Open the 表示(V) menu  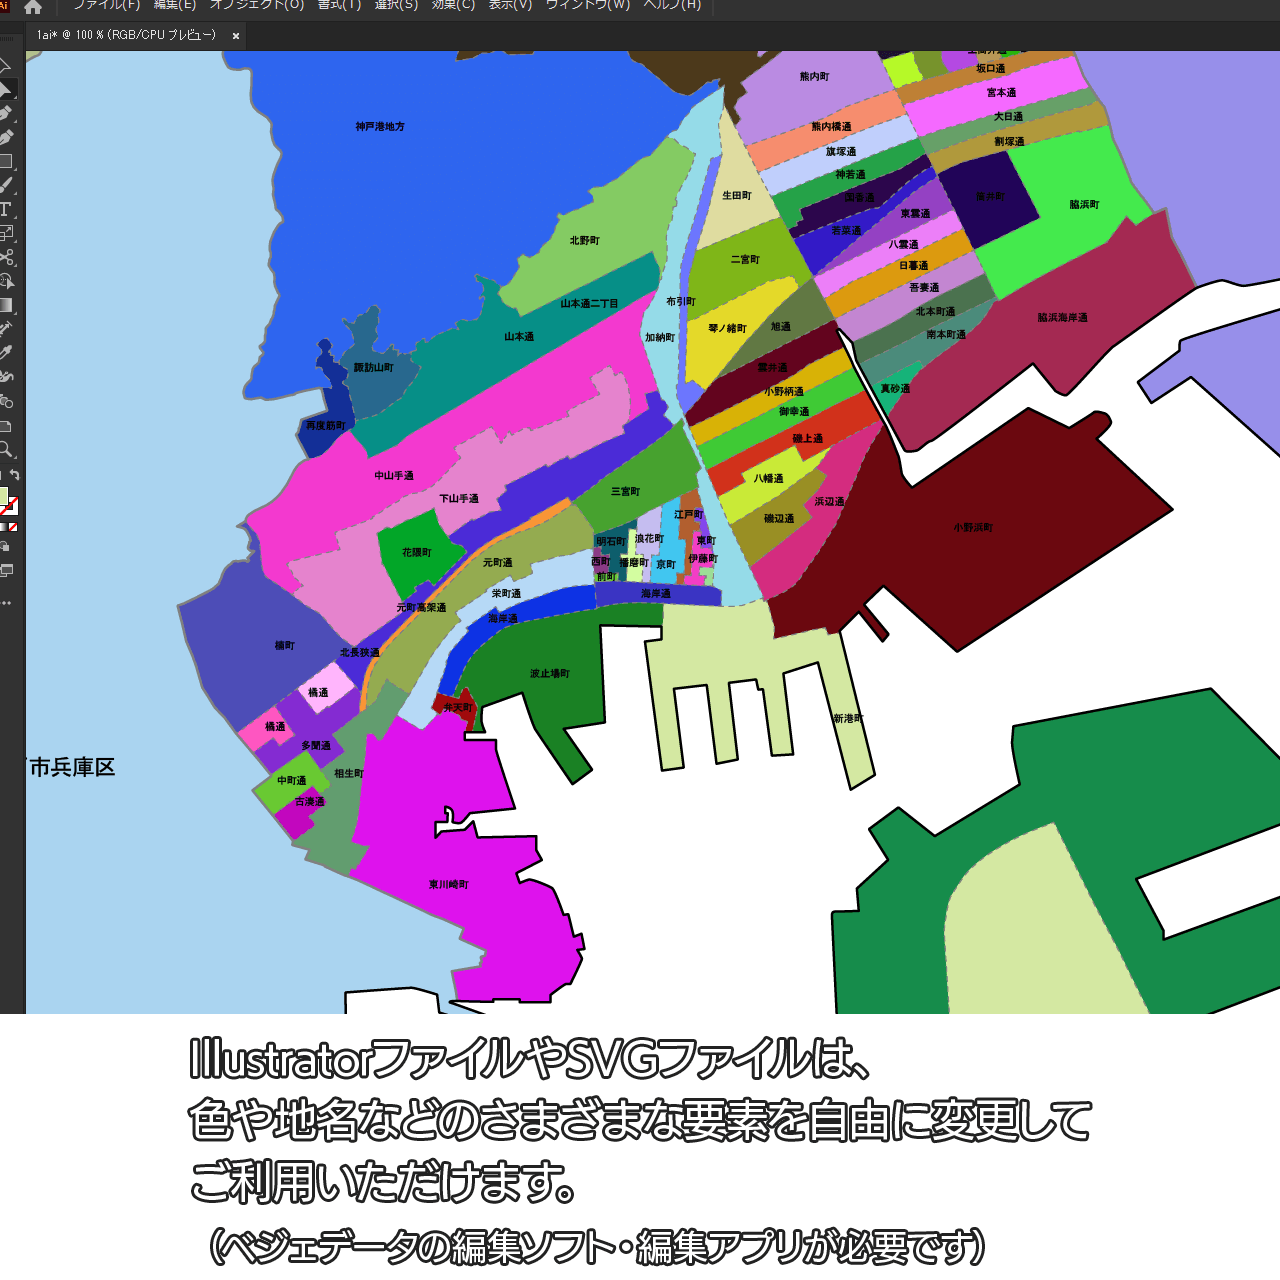pyautogui.click(x=510, y=5)
